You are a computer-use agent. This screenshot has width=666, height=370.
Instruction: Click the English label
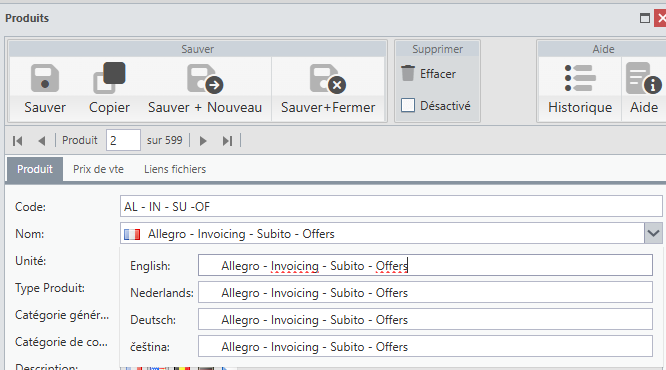(x=150, y=266)
